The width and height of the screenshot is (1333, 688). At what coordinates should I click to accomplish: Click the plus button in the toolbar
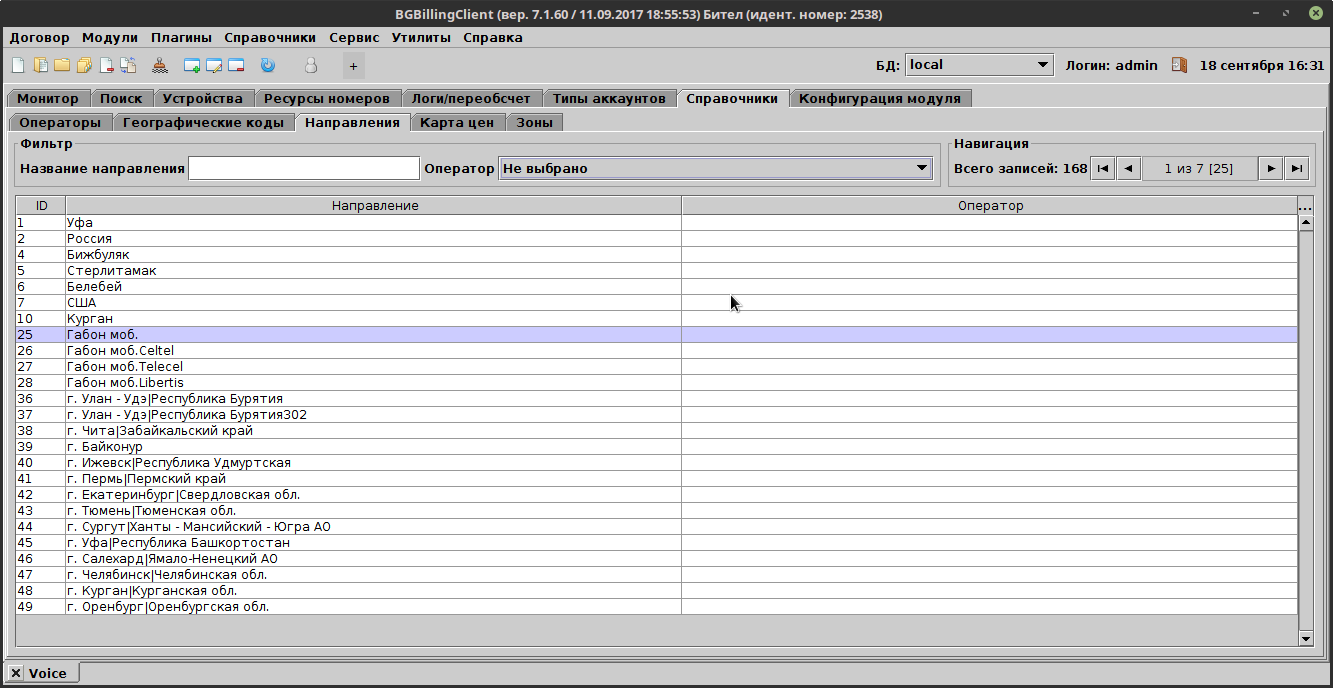pyautogui.click(x=353, y=66)
